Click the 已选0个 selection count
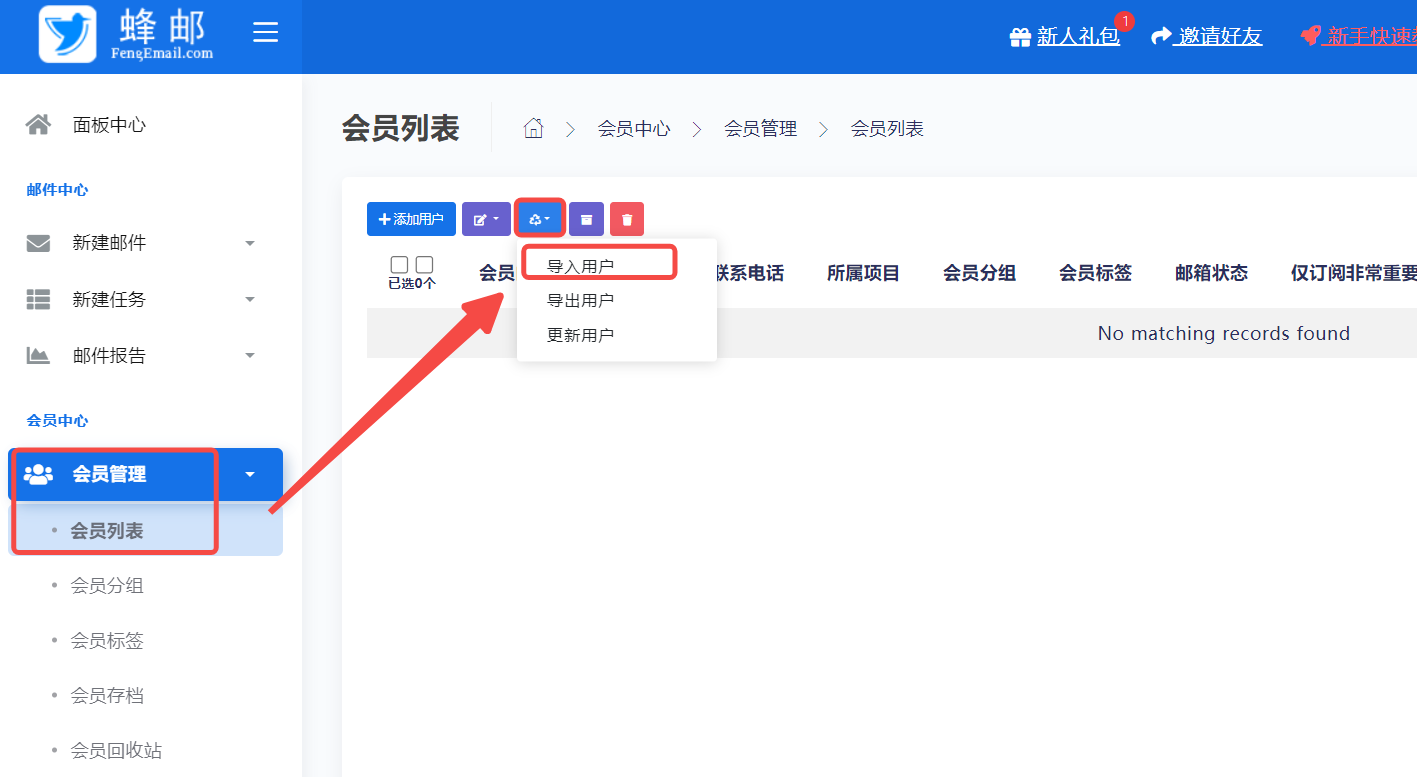 (412, 283)
